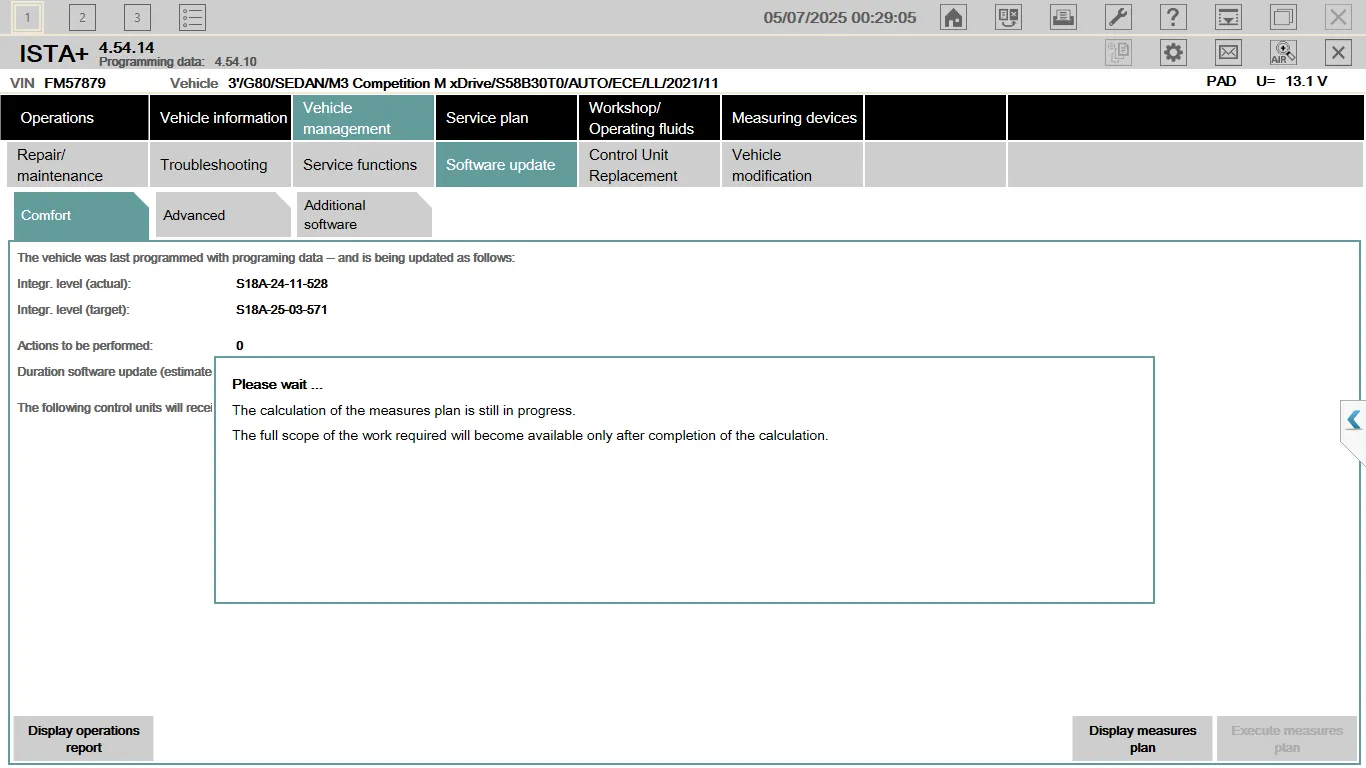
Task: Switch to session tab 3
Action: pos(137,17)
